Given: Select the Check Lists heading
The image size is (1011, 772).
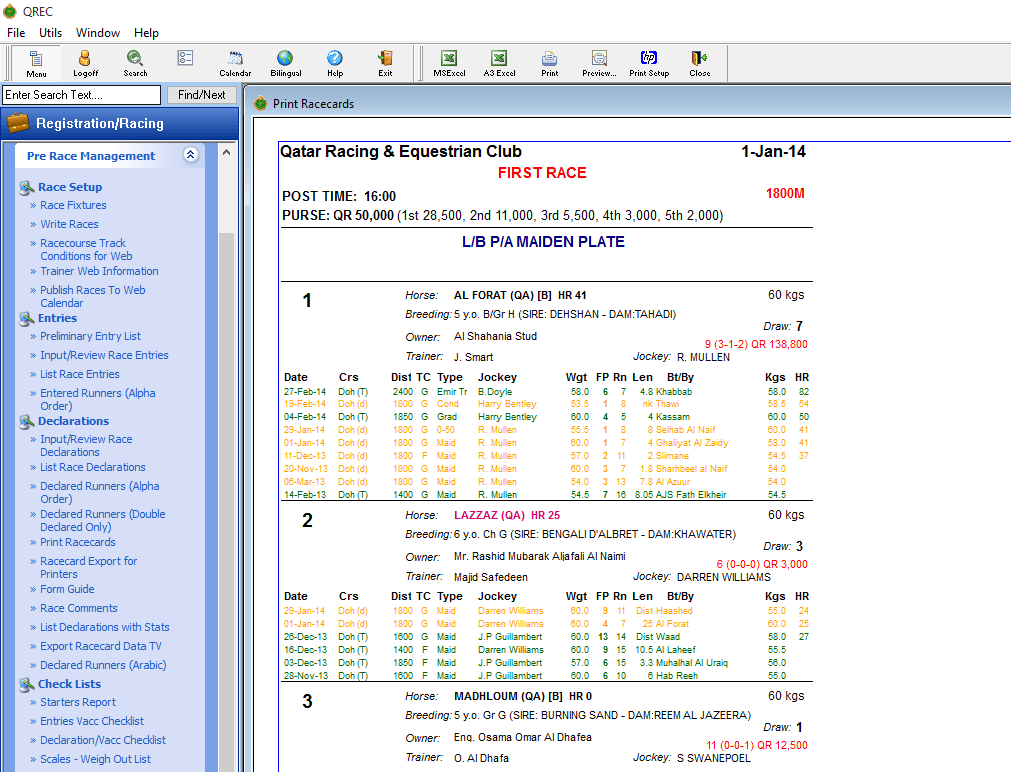Looking at the screenshot, I should (x=70, y=684).
